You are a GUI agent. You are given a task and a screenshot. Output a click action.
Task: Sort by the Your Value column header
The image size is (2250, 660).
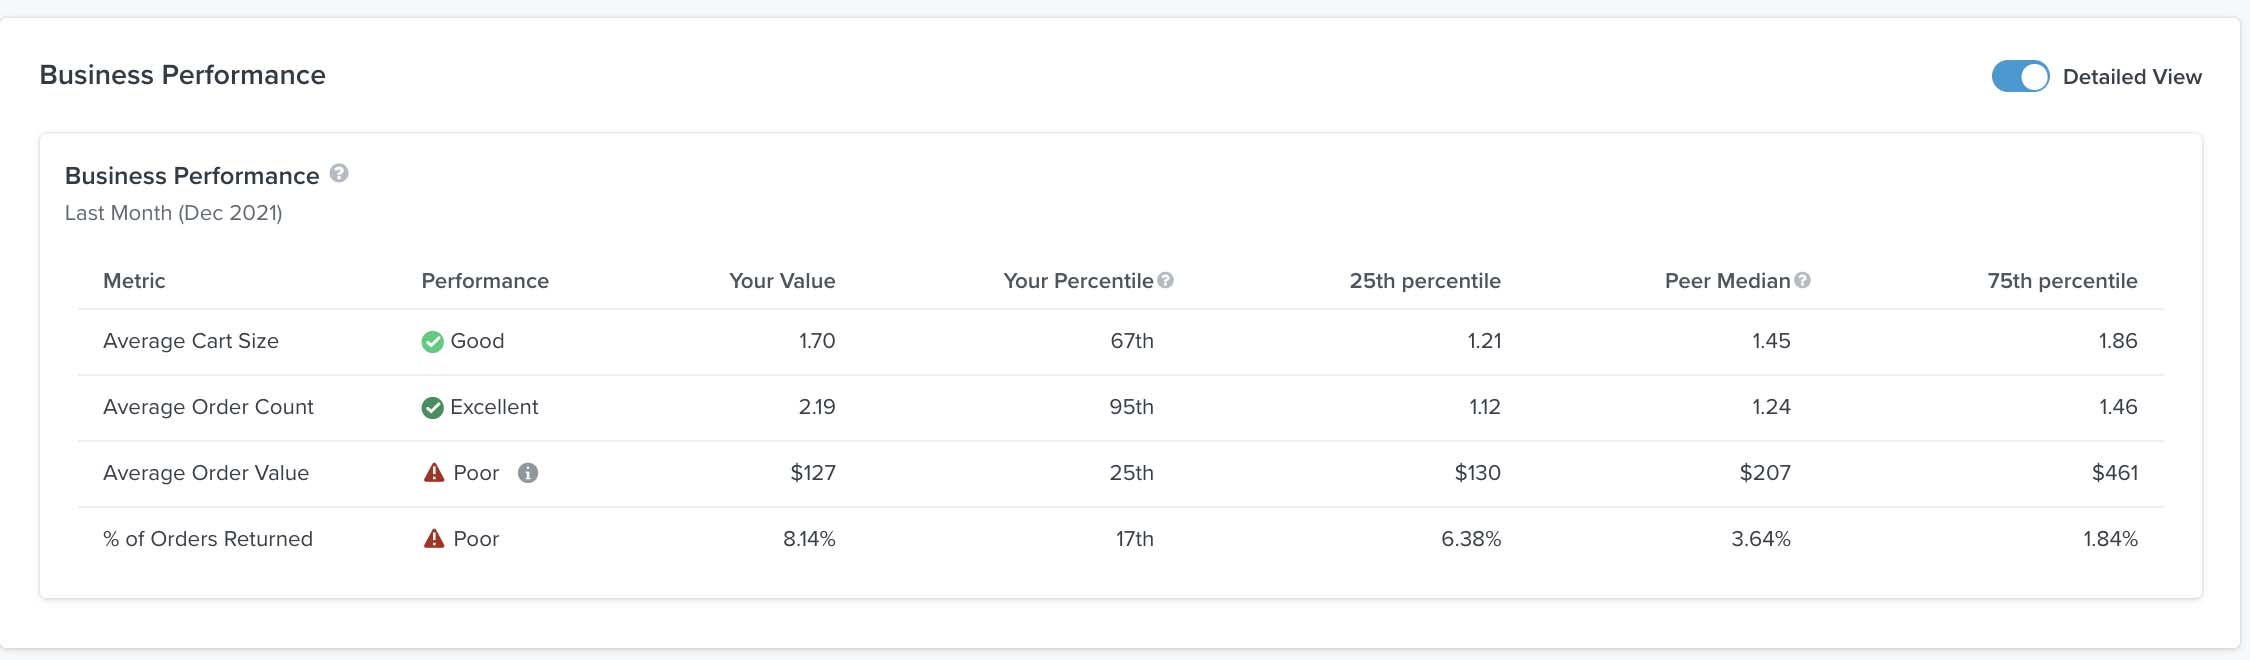point(782,281)
